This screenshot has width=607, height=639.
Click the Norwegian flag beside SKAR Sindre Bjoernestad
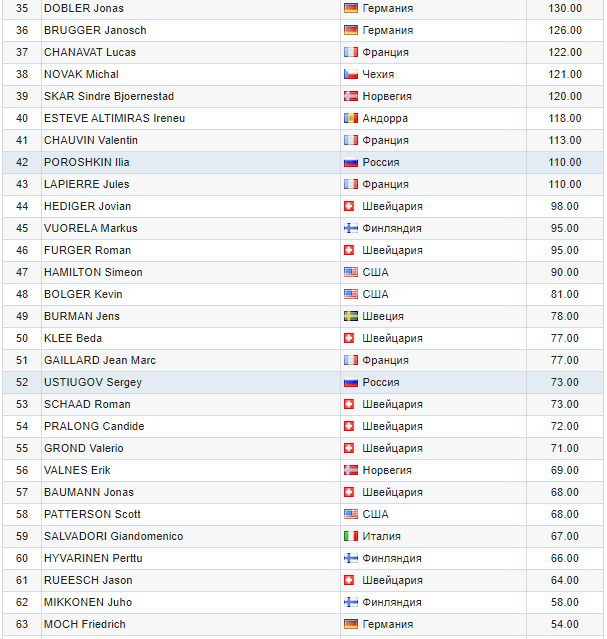350,96
